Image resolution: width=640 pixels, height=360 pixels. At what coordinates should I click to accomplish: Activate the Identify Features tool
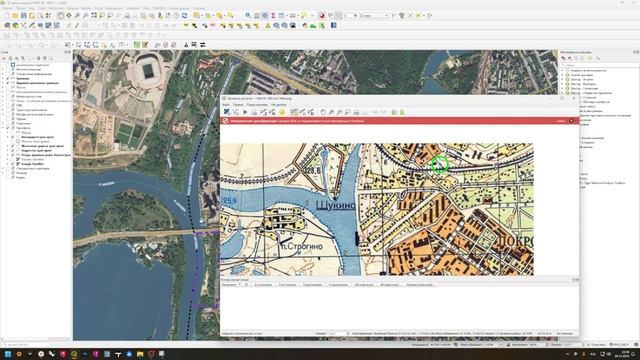(248, 16)
